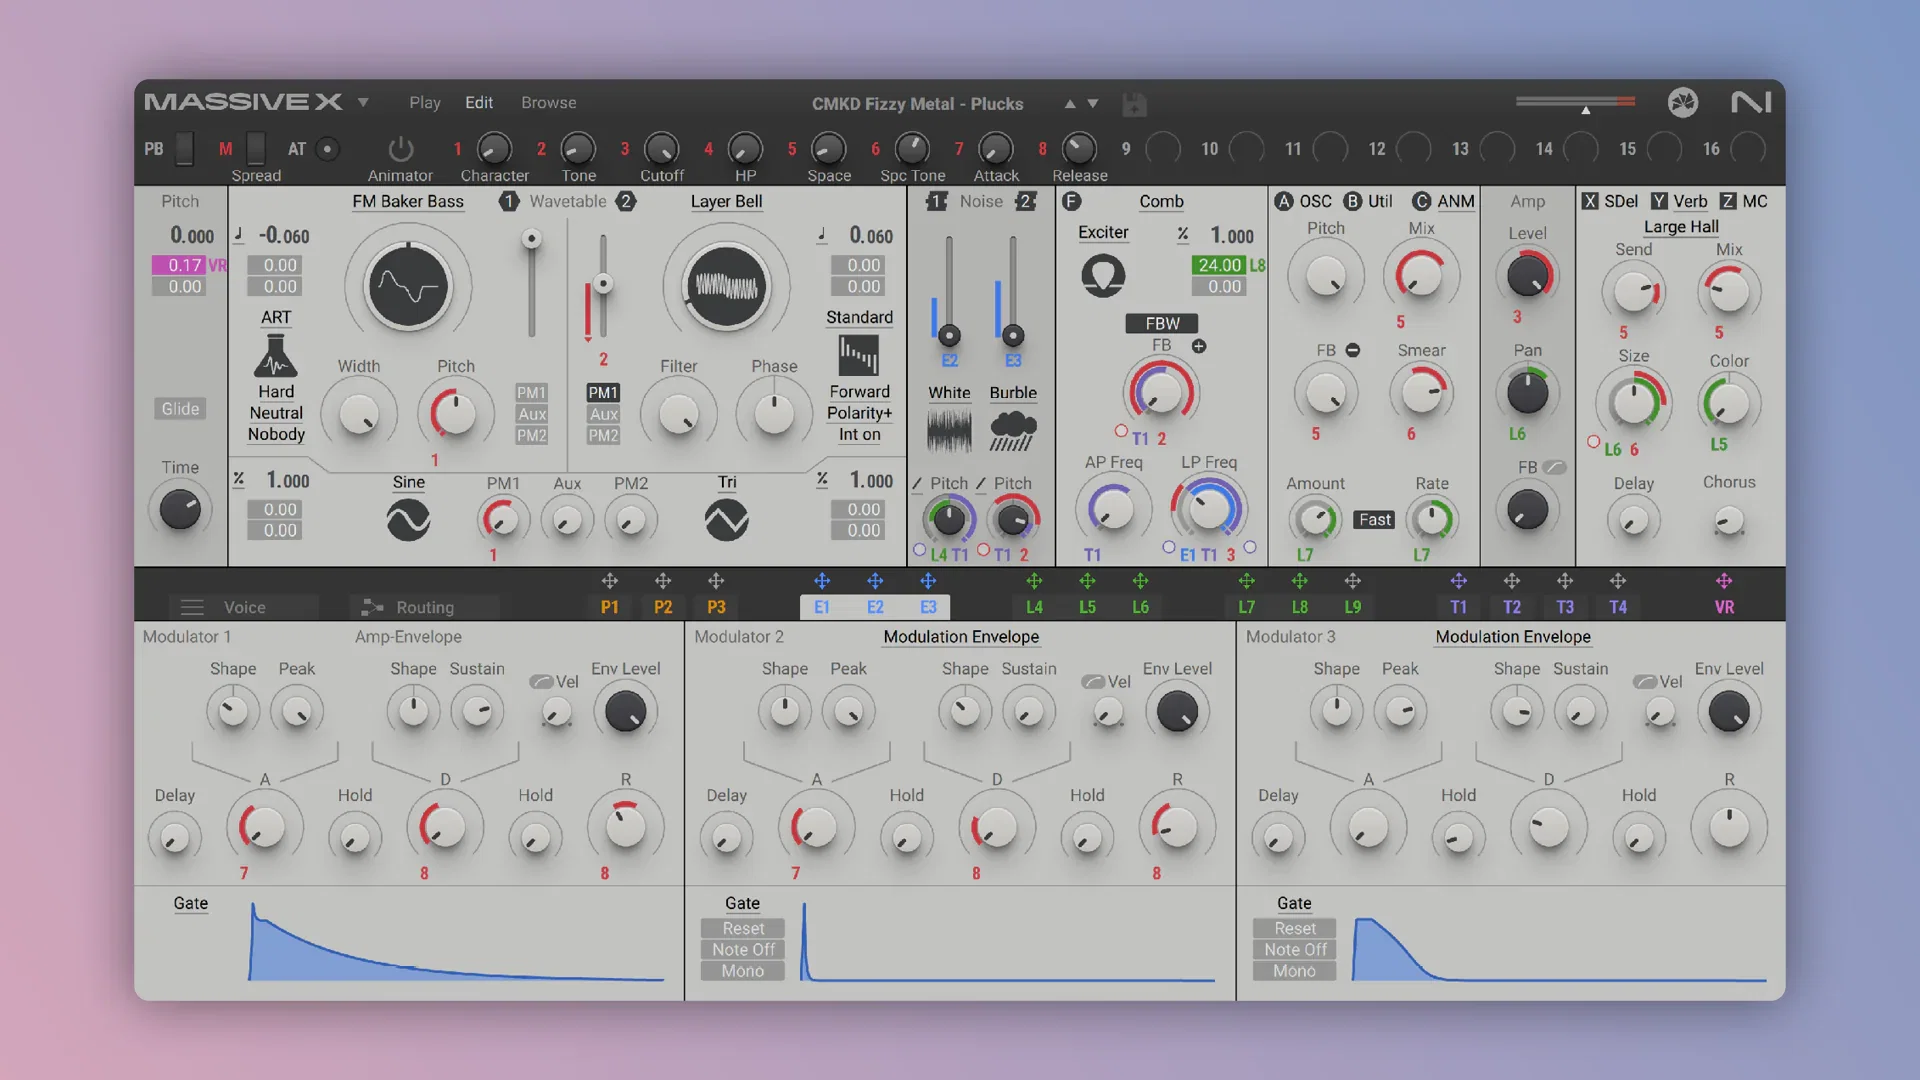The image size is (1920, 1080).
Task: Click the Sine waveform icon
Action: (x=408, y=520)
